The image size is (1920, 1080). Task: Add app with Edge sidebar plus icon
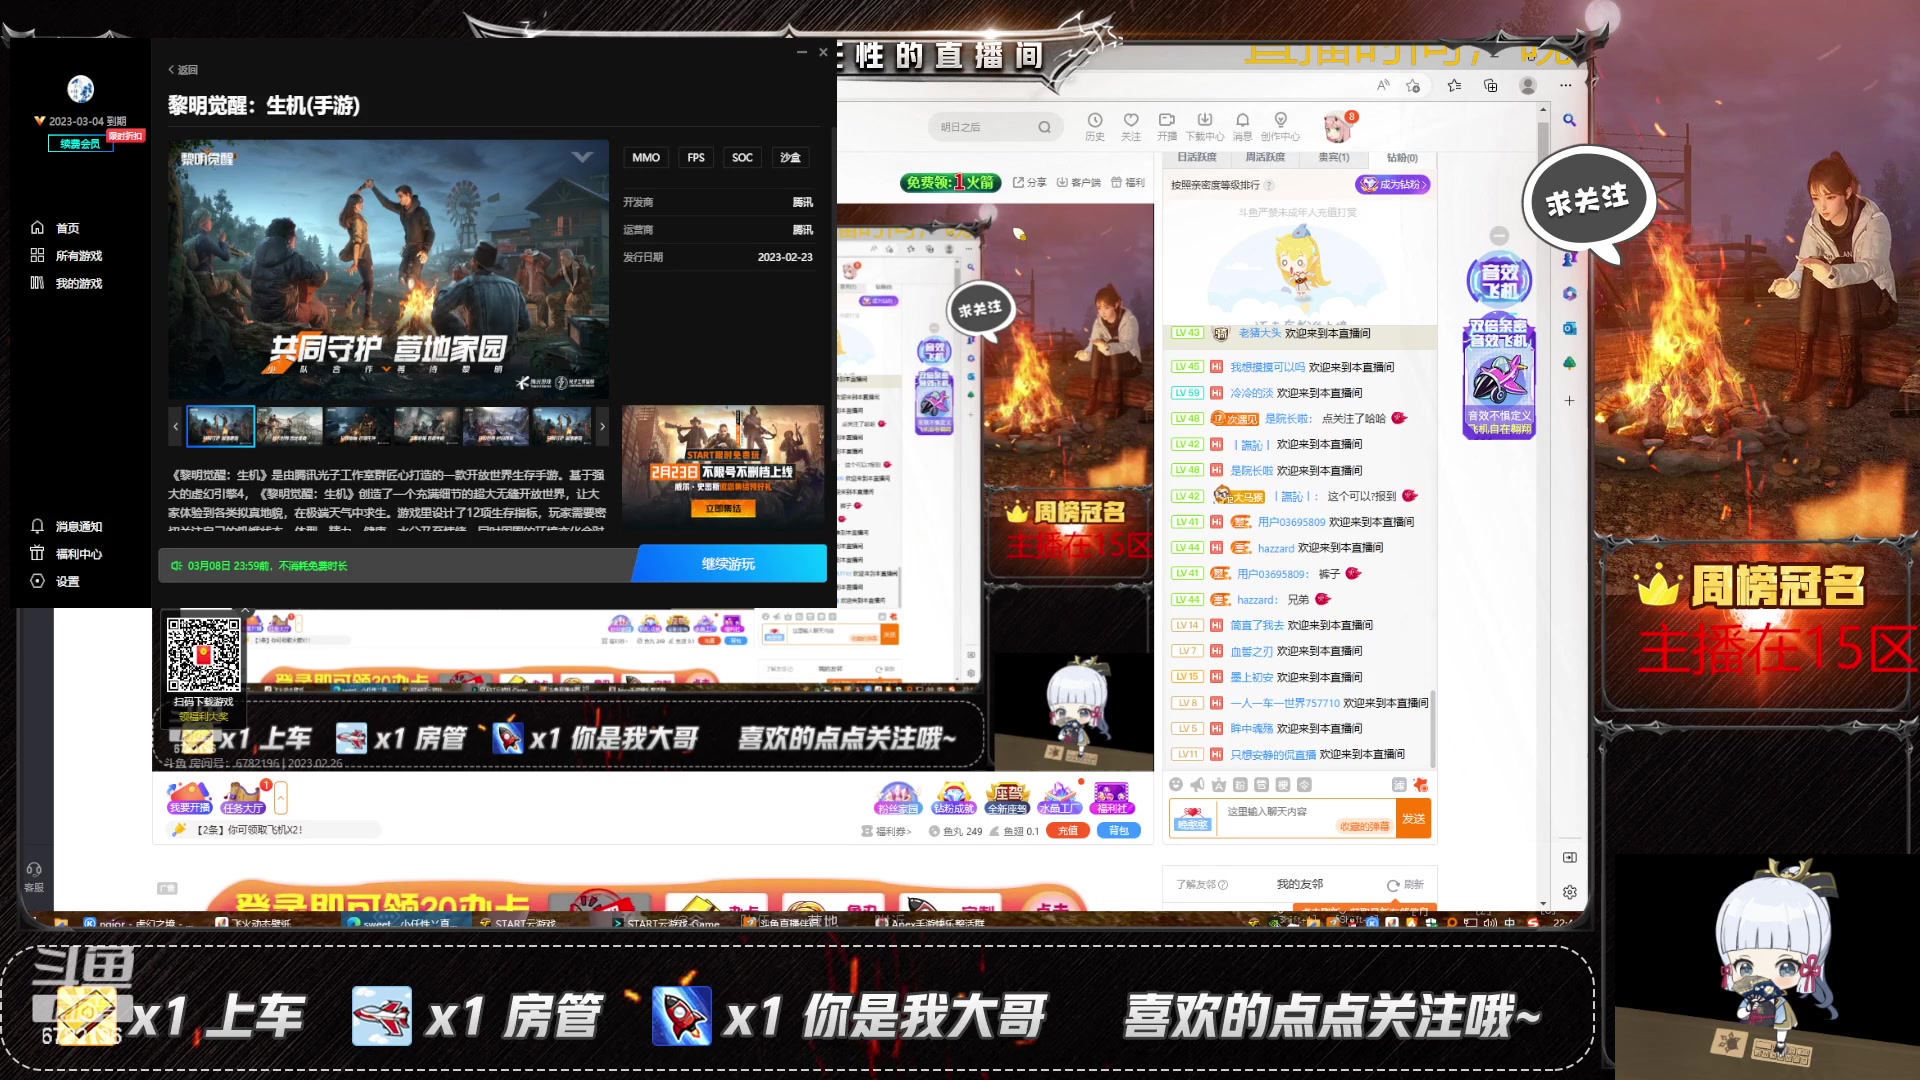point(1570,401)
